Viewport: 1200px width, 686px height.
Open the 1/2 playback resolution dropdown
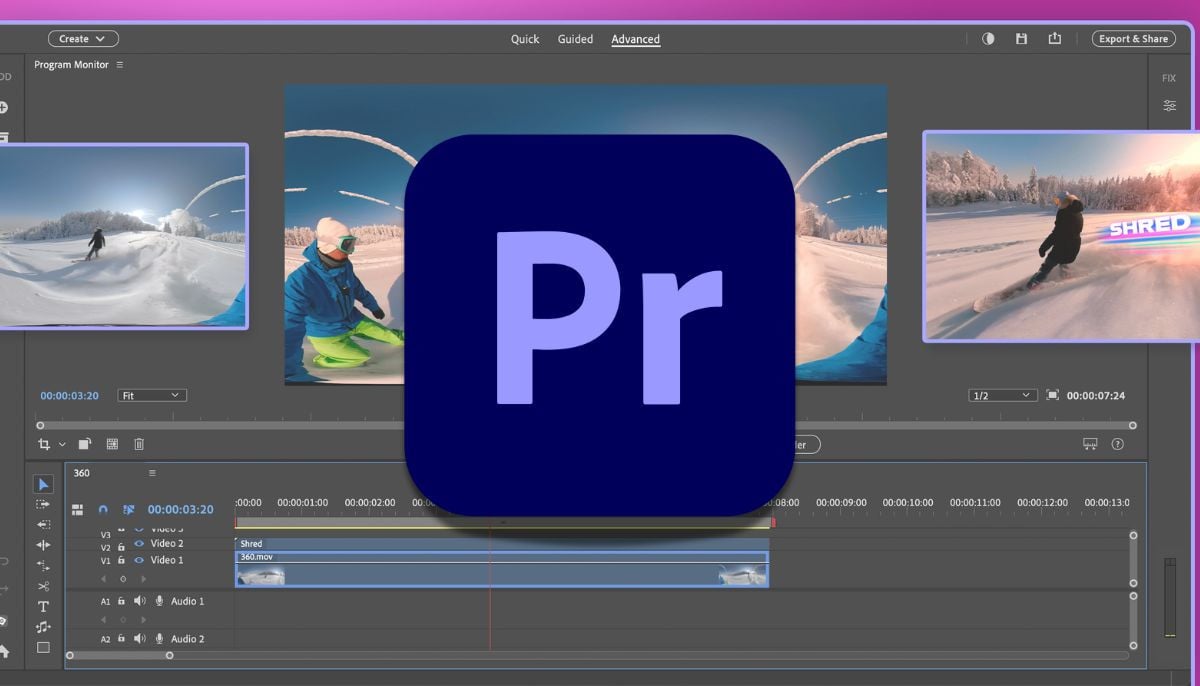tap(1003, 396)
